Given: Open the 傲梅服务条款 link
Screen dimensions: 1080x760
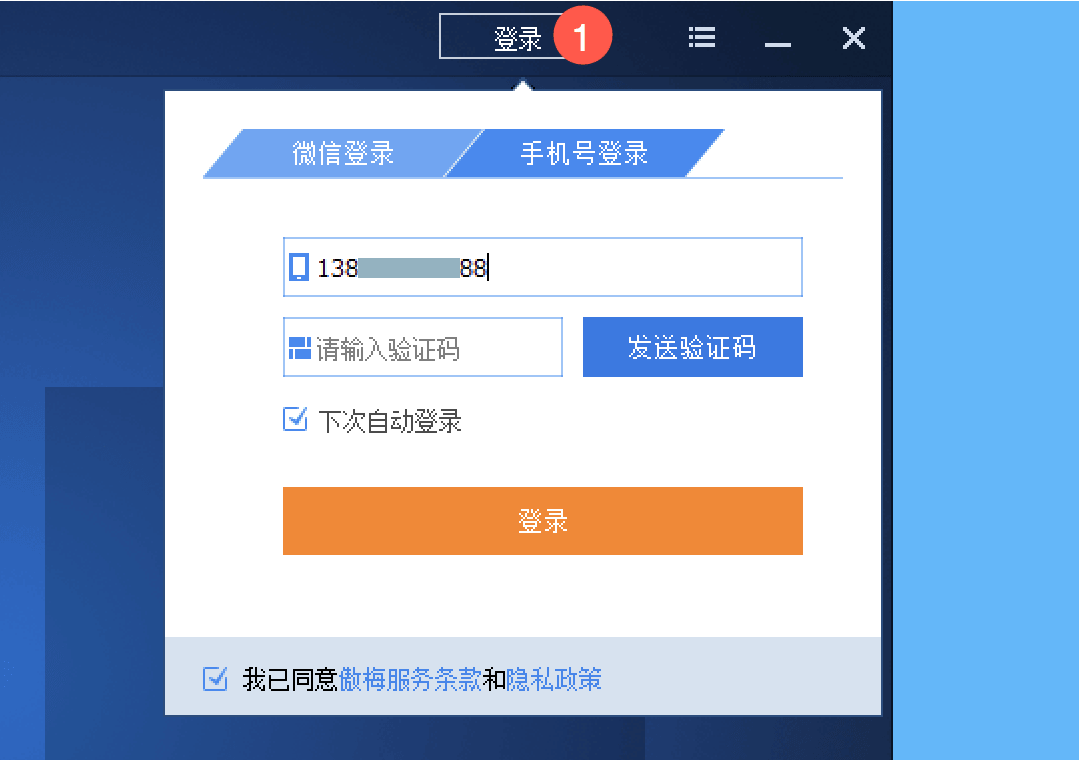Looking at the screenshot, I should (411, 679).
